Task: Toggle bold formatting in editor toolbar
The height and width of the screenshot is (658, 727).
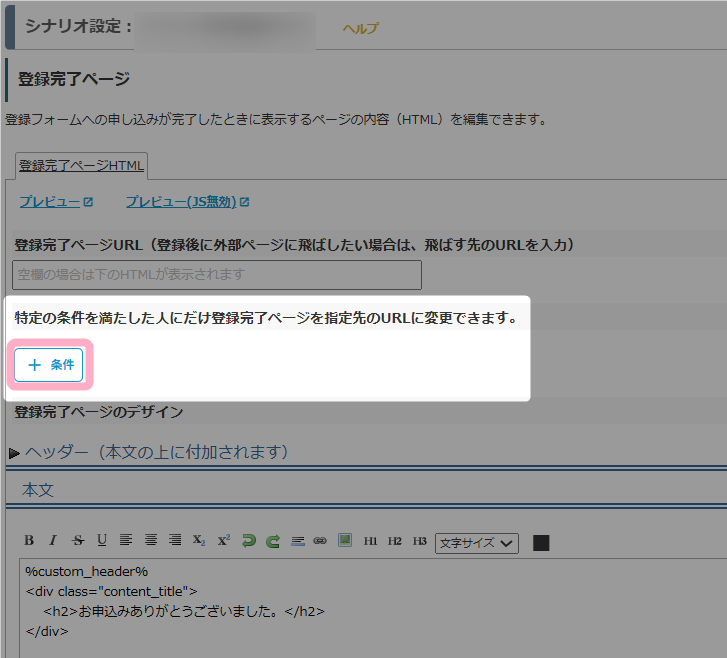Action: (x=29, y=541)
